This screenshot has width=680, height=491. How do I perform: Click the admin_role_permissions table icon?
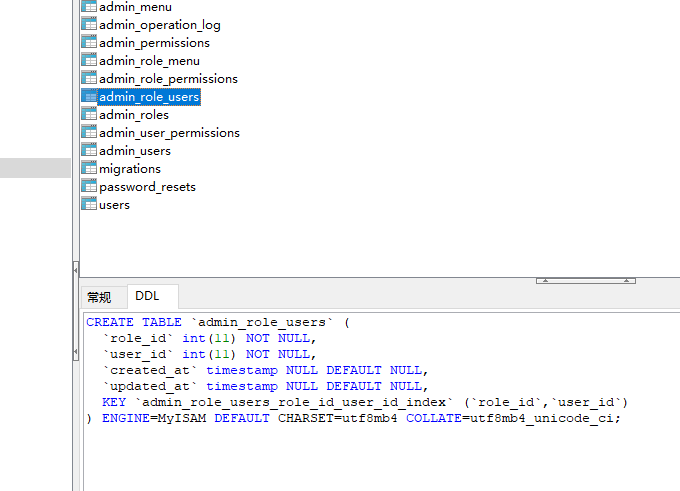click(x=89, y=78)
